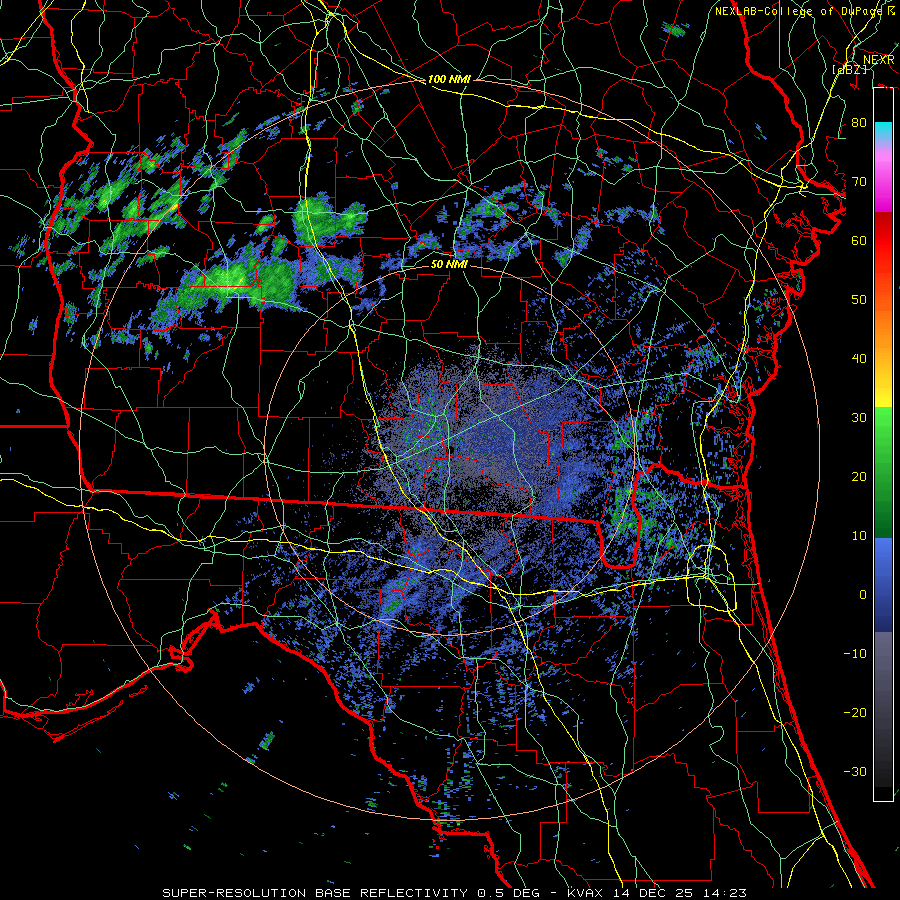Click the 60 value on dBZ scale
The height and width of the screenshot is (900, 900).
[859, 240]
